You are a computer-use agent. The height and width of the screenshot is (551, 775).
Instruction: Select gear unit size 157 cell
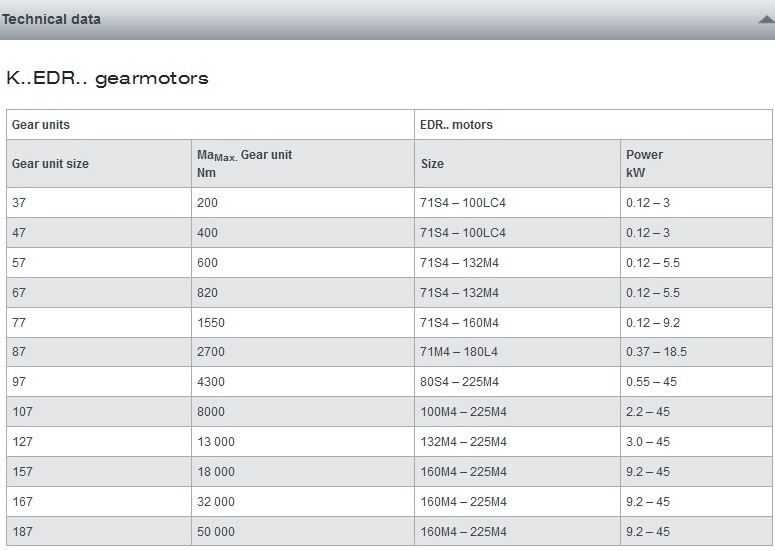[x=99, y=471]
